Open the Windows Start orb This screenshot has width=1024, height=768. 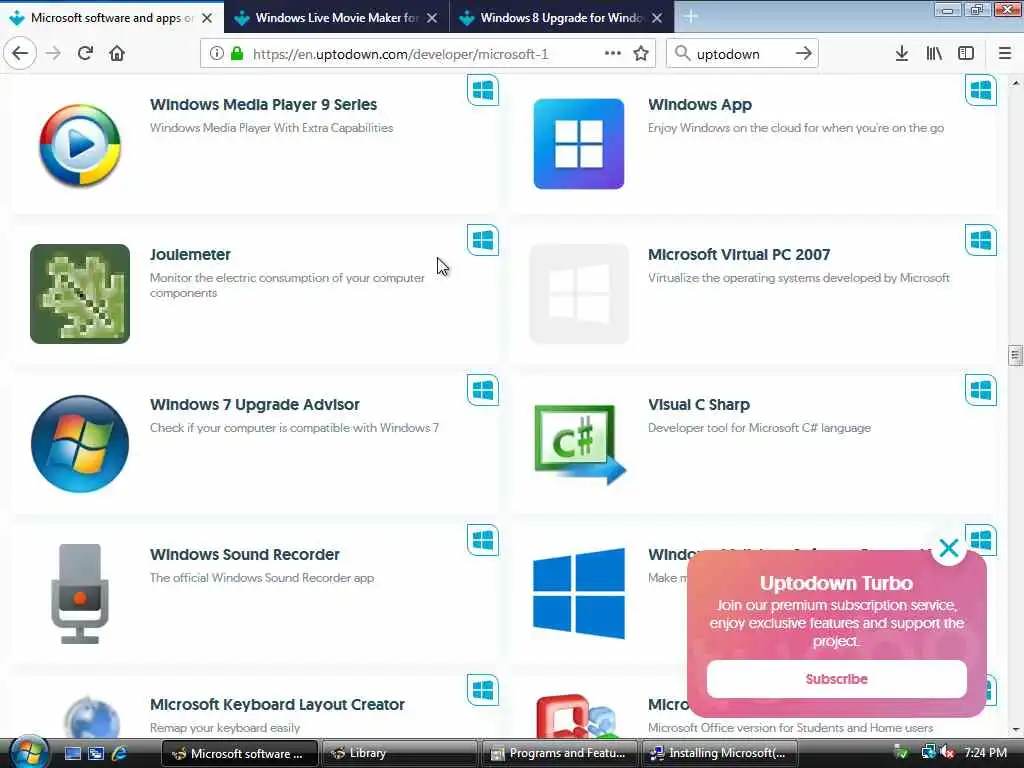point(27,752)
